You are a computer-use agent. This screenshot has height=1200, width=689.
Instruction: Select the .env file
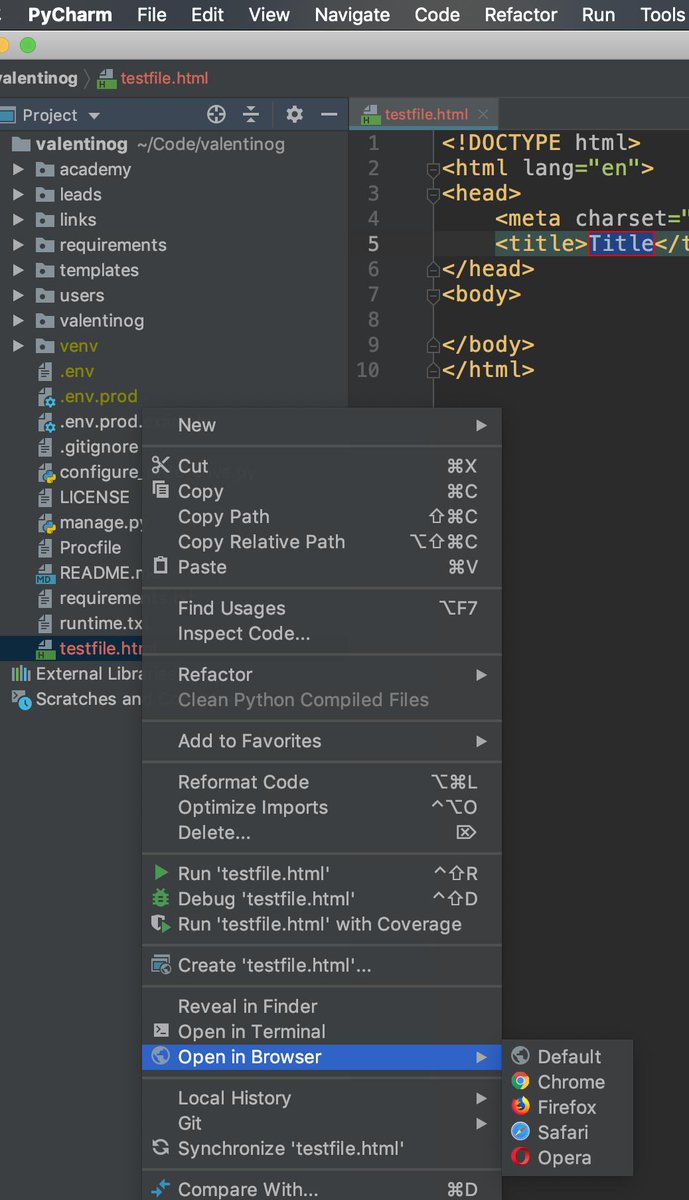(x=77, y=371)
